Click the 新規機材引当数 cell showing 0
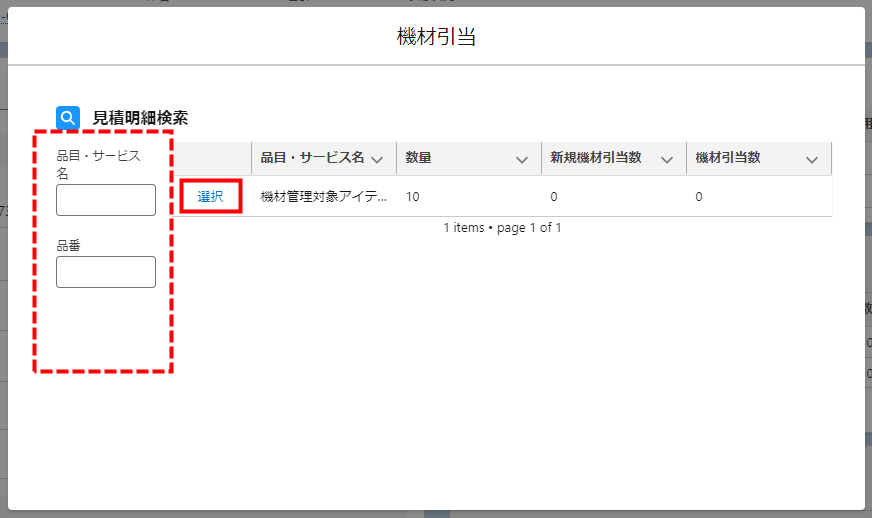This screenshot has width=872, height=518. (553, 197)
